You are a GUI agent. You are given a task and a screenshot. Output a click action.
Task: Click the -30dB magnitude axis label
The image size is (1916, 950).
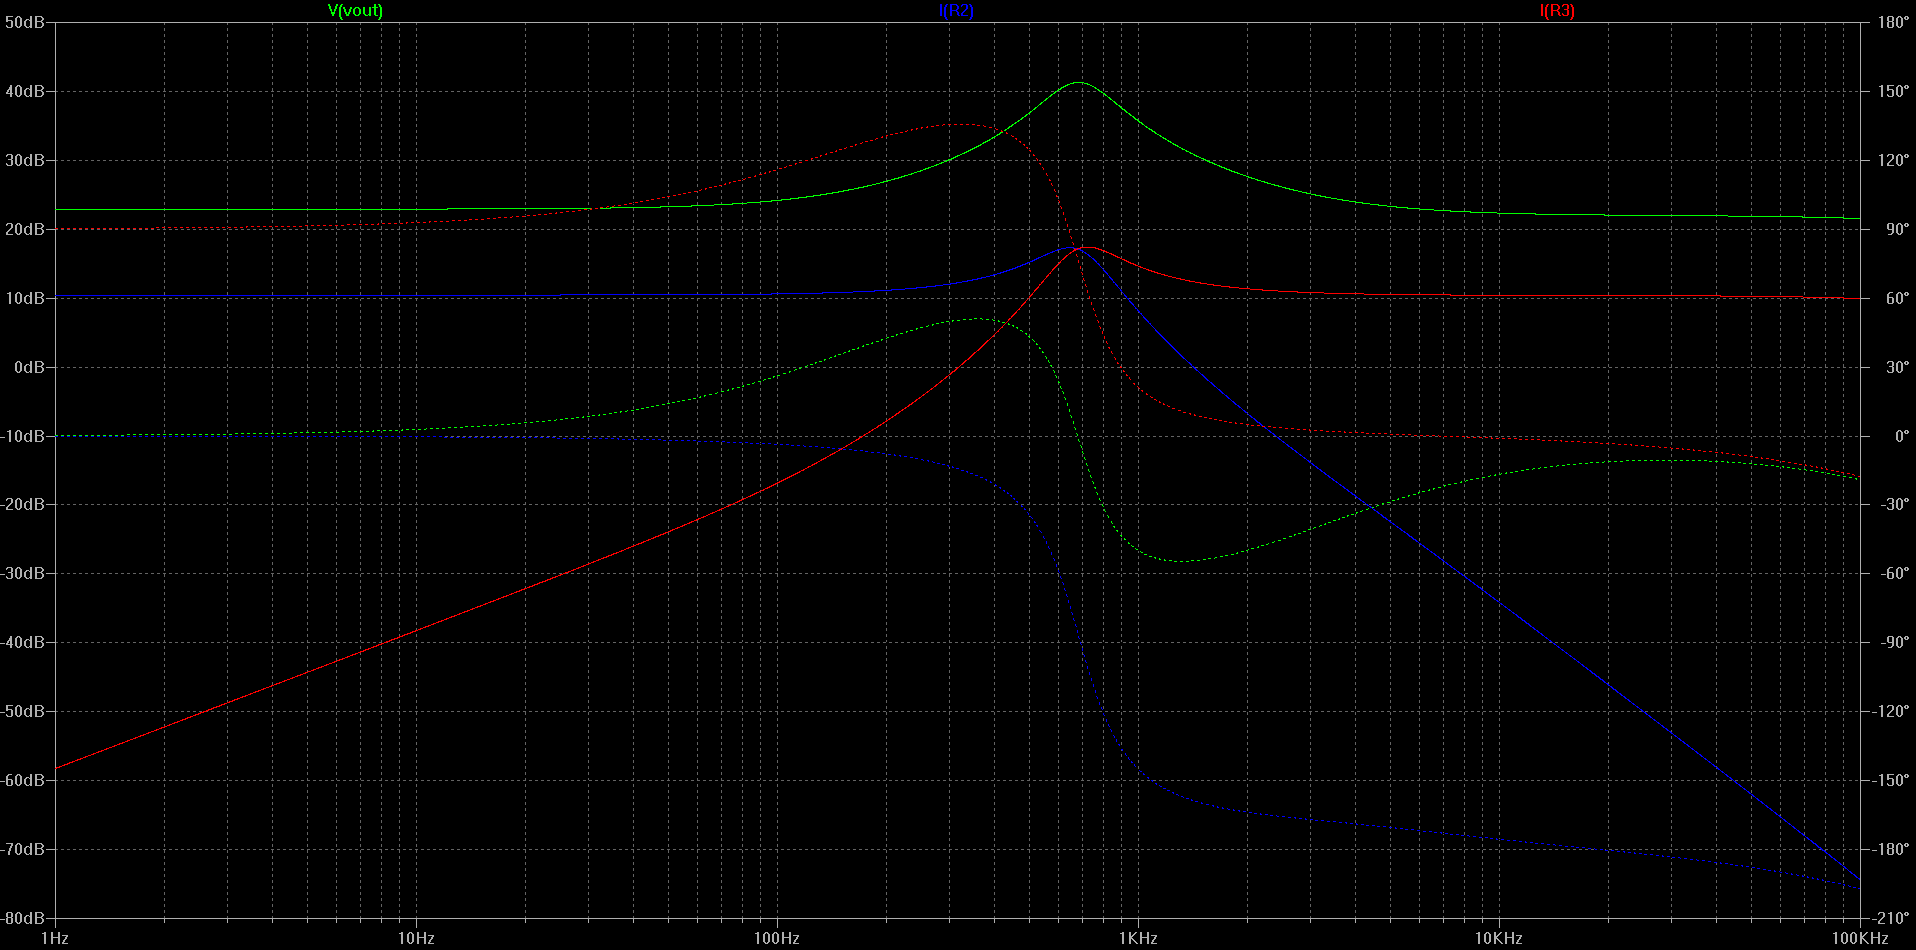pyautogui.click(x=22, y=573)
